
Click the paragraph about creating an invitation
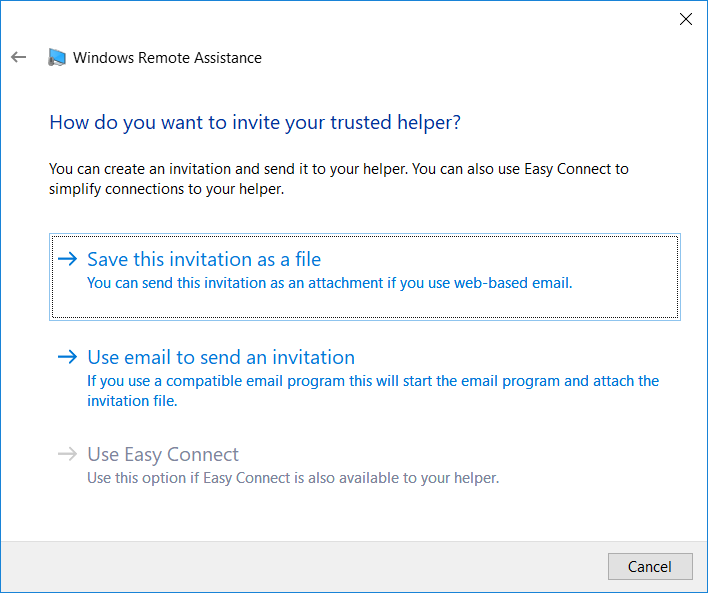pos(339,179)
